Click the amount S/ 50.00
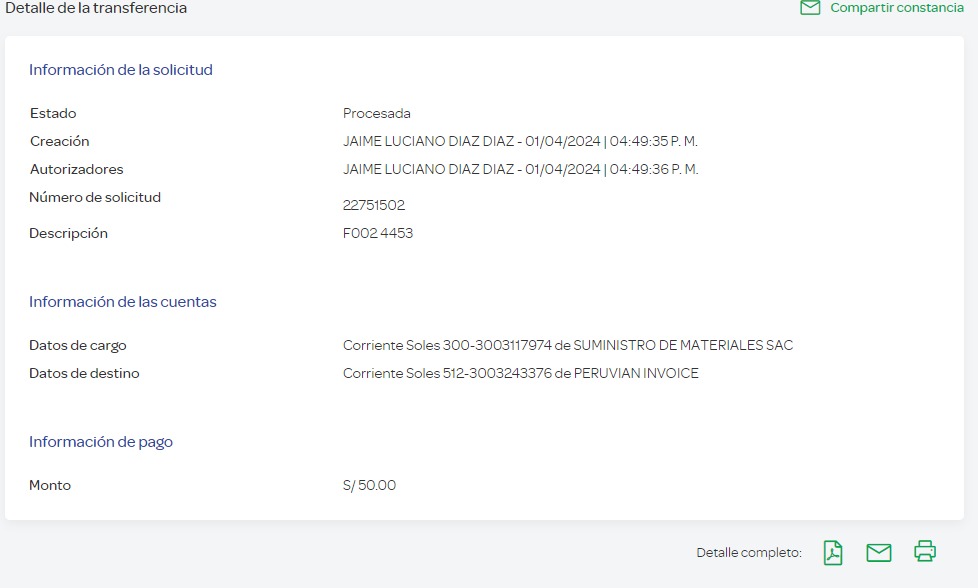 click(369, 486)
